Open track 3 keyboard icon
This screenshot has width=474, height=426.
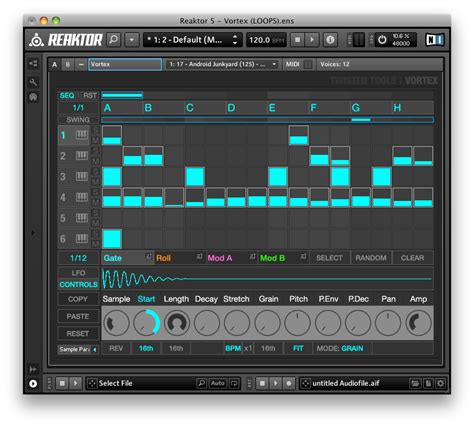[82, 176]
